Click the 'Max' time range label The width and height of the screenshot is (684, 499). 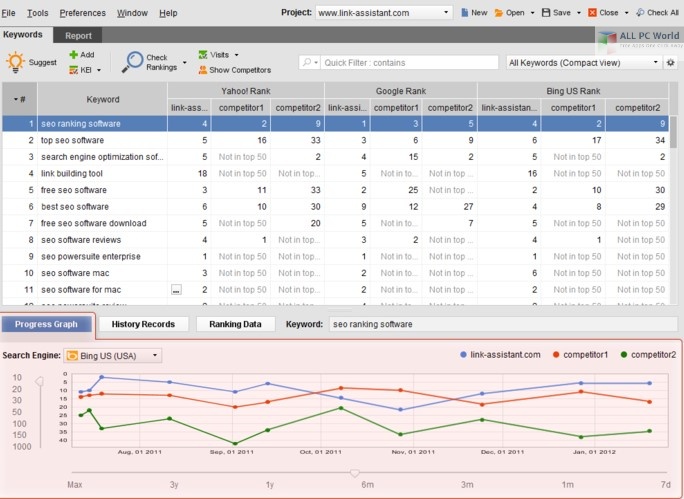[75, 485]
